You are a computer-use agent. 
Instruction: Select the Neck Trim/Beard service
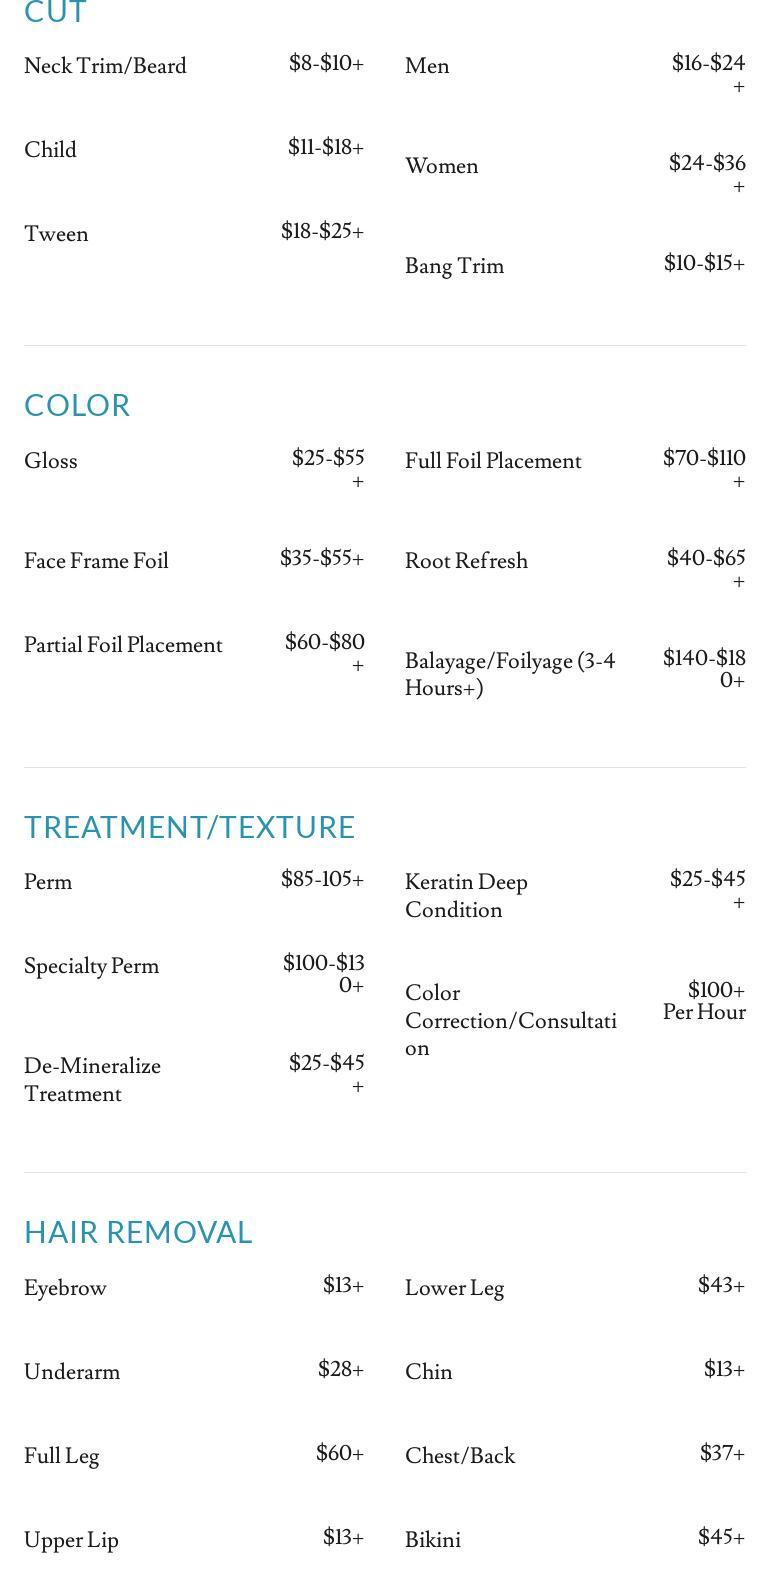coord(105,66)
